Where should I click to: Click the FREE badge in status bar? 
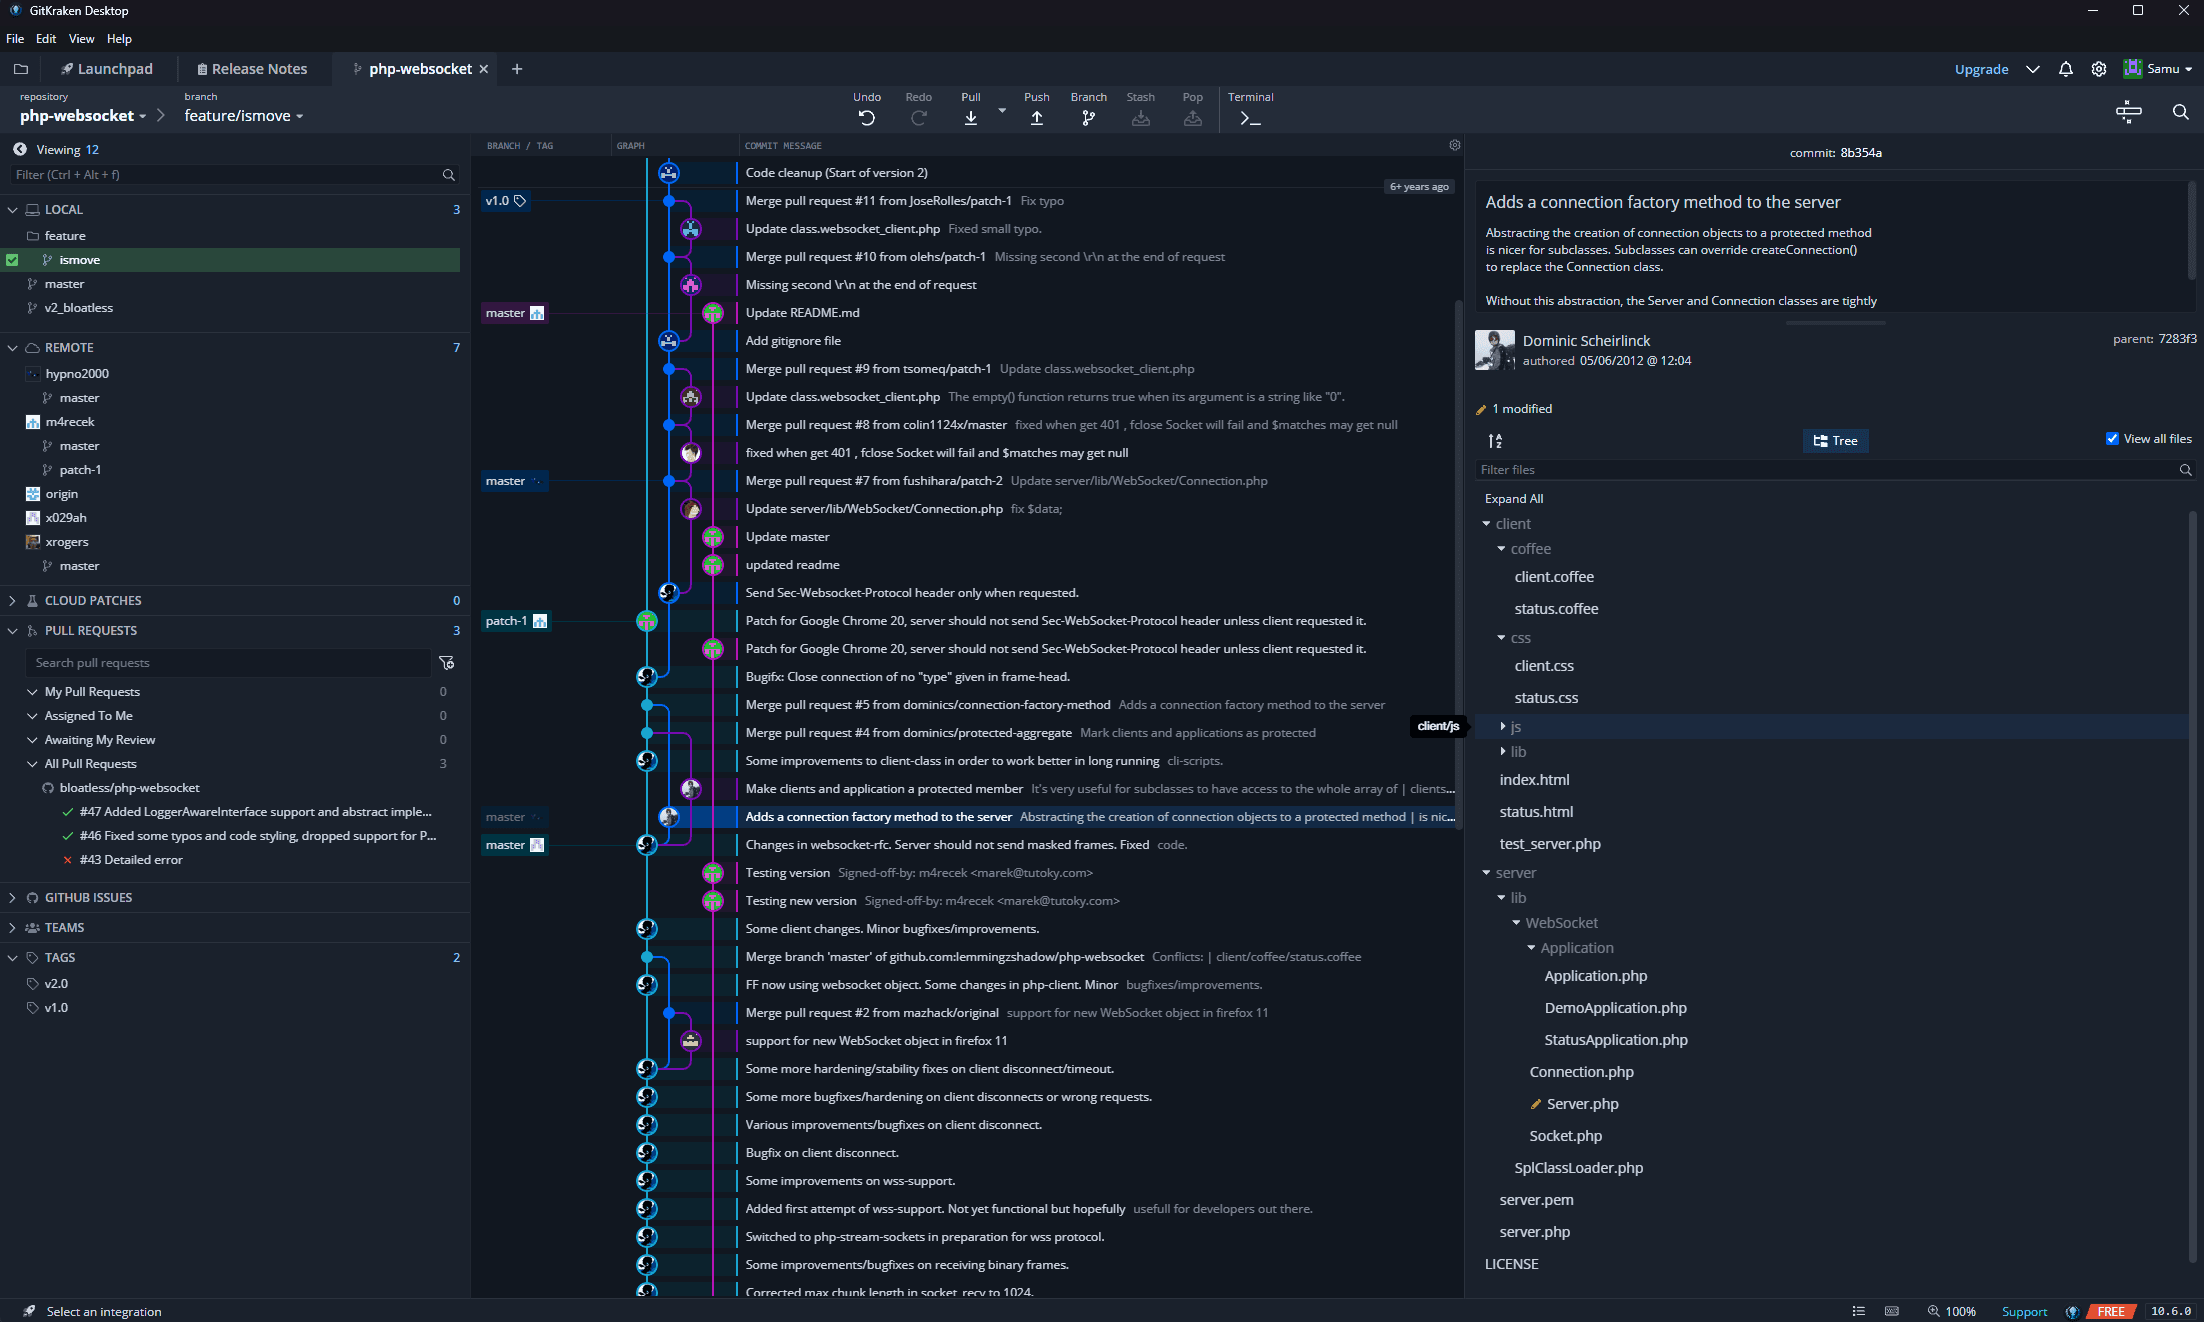[2111, 1311]
